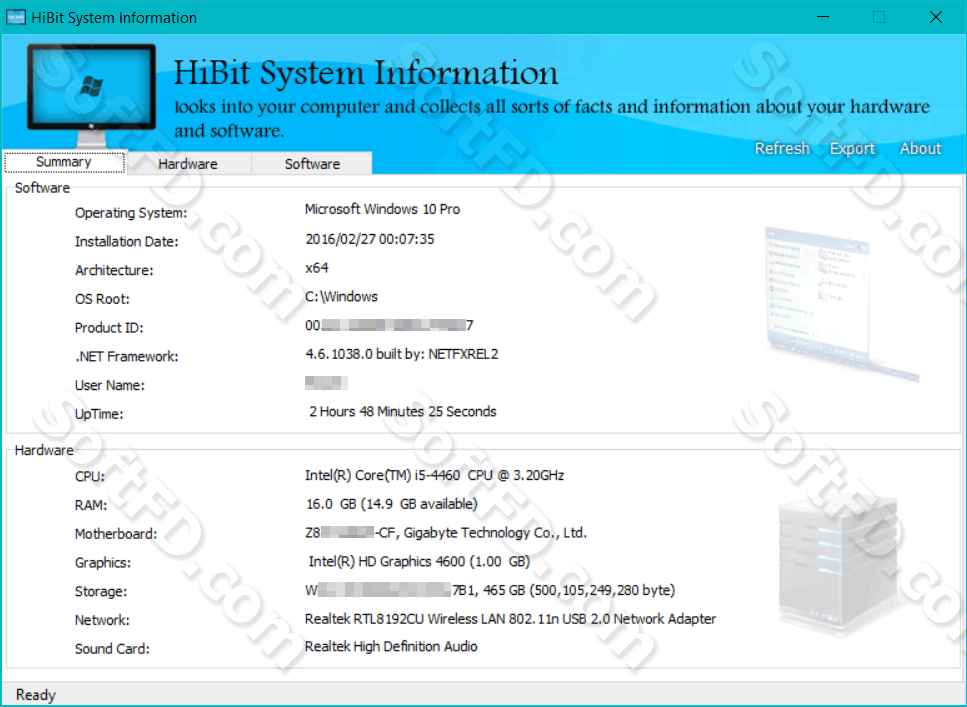Open the Hardware tab
Screen dimensions: 967x707
[188, 163]
